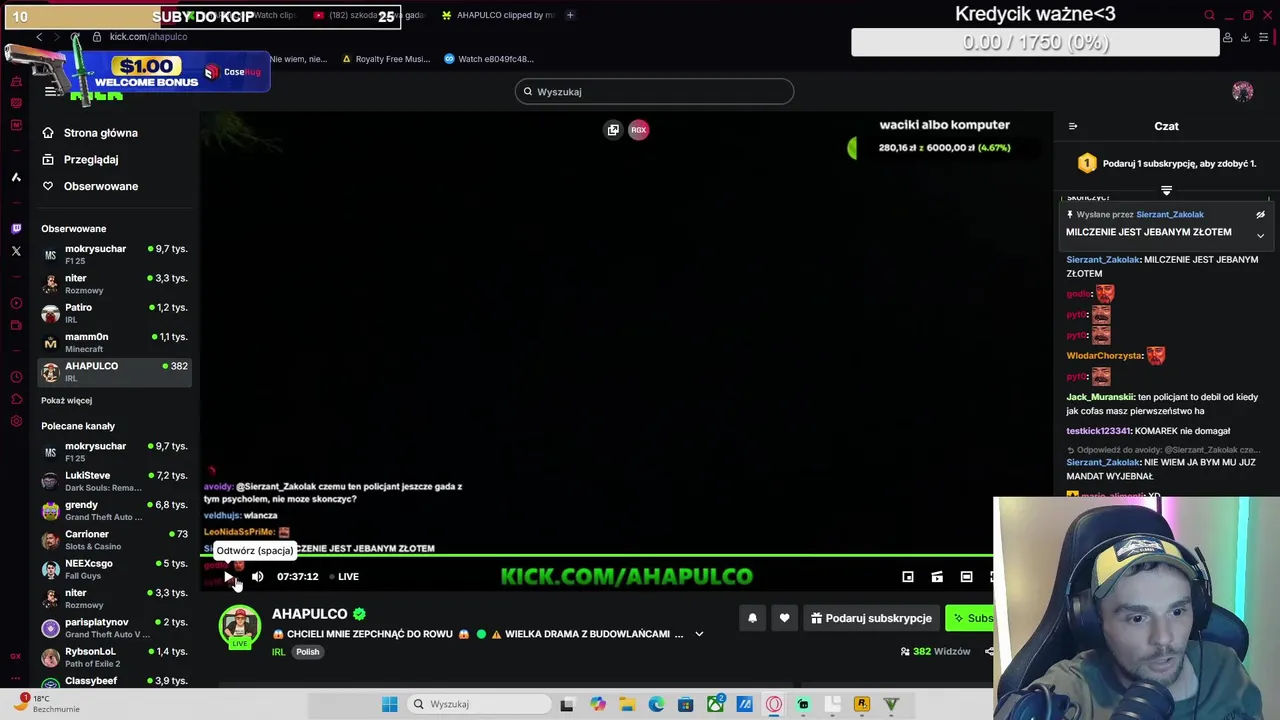Click the WlodarChorzysta username in chat

point(1104,356)
